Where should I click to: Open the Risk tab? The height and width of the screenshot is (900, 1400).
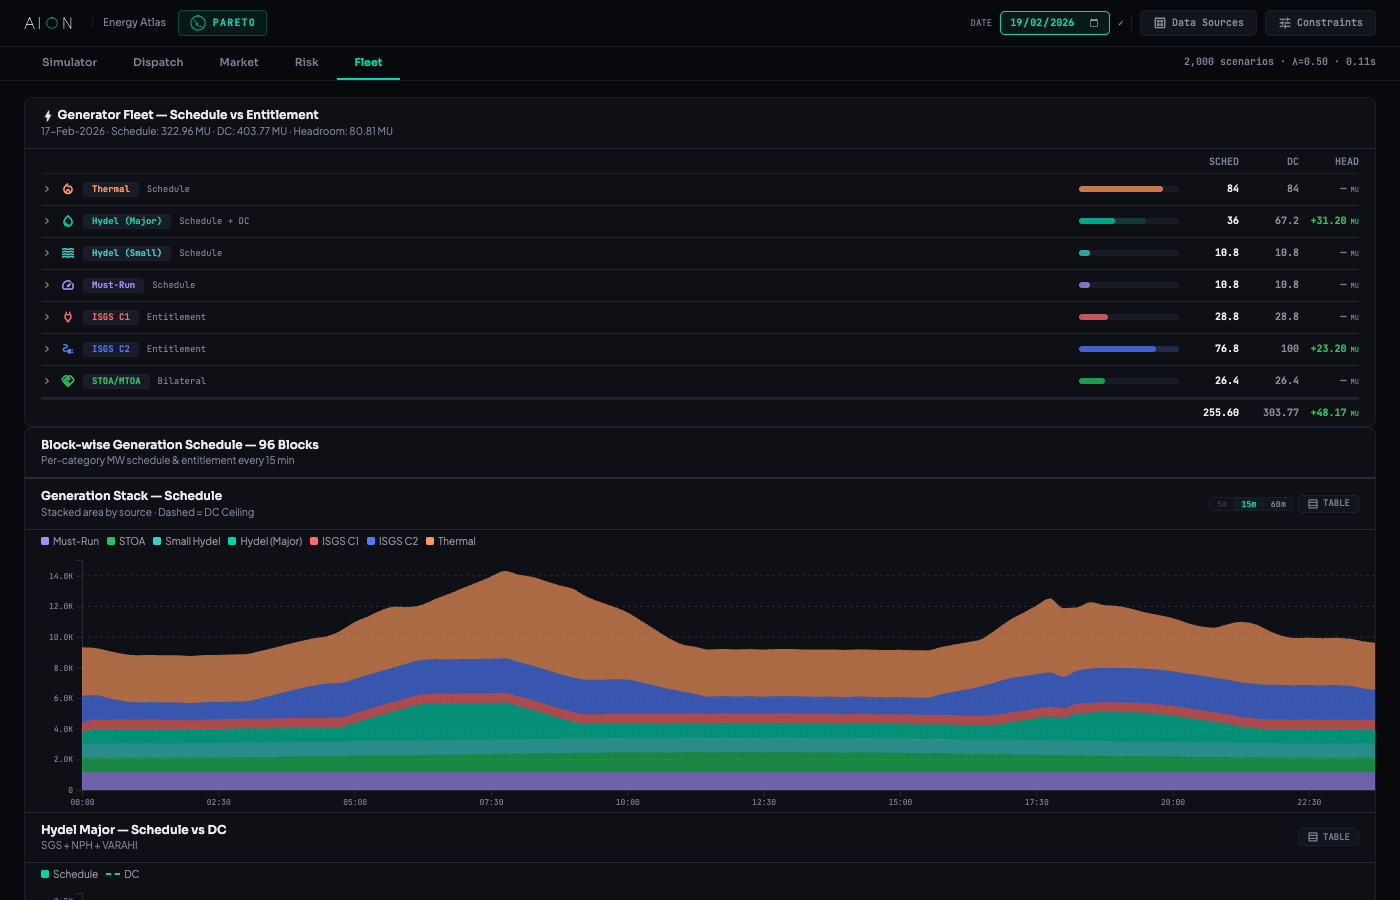(x=306, y=61)
